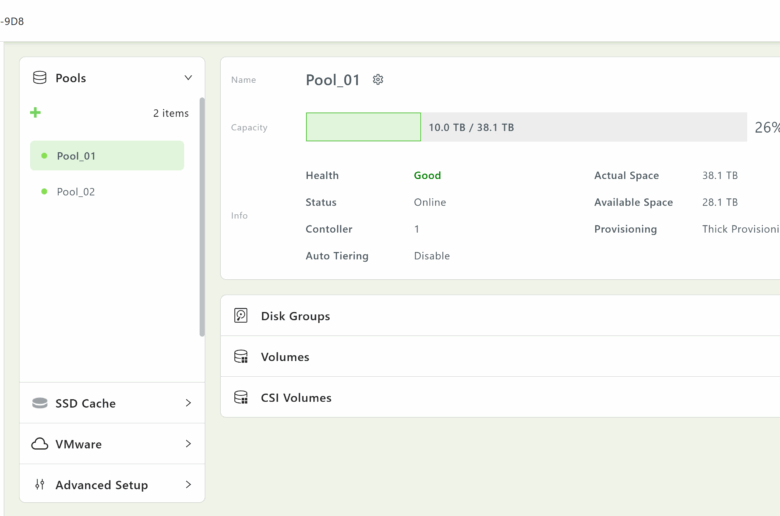This screenshot has height=516, width=780.
Task: Expand the Advanced Setup arrow
Action: (x=188, y=485)
